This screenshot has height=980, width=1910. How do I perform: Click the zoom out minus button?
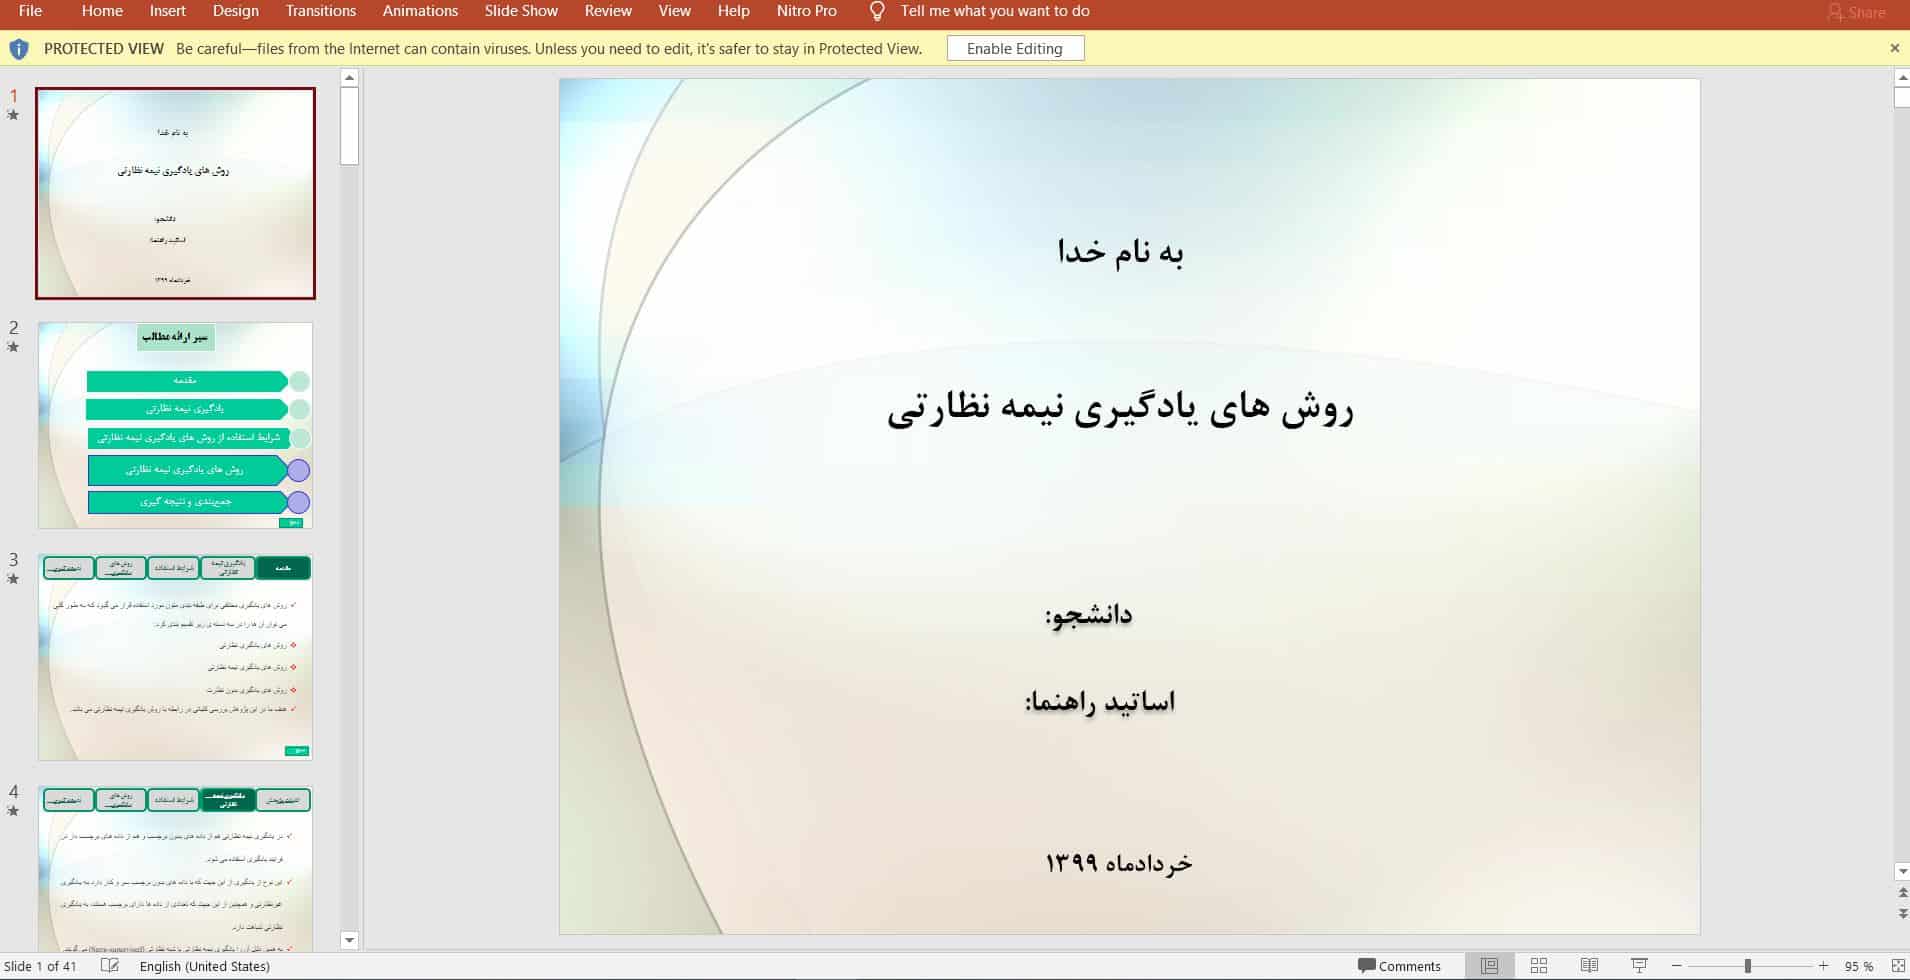click(1677, 966)
